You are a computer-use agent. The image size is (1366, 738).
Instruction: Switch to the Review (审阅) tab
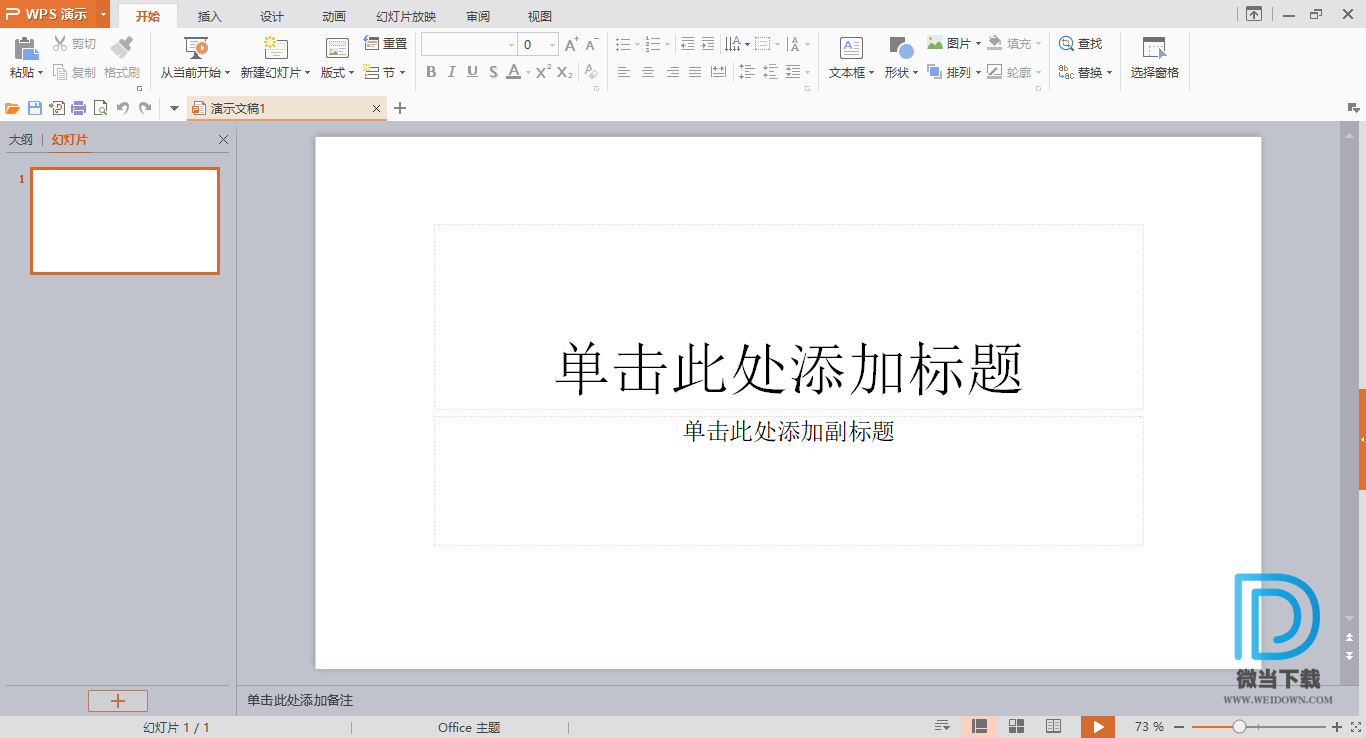coord(478,16)
